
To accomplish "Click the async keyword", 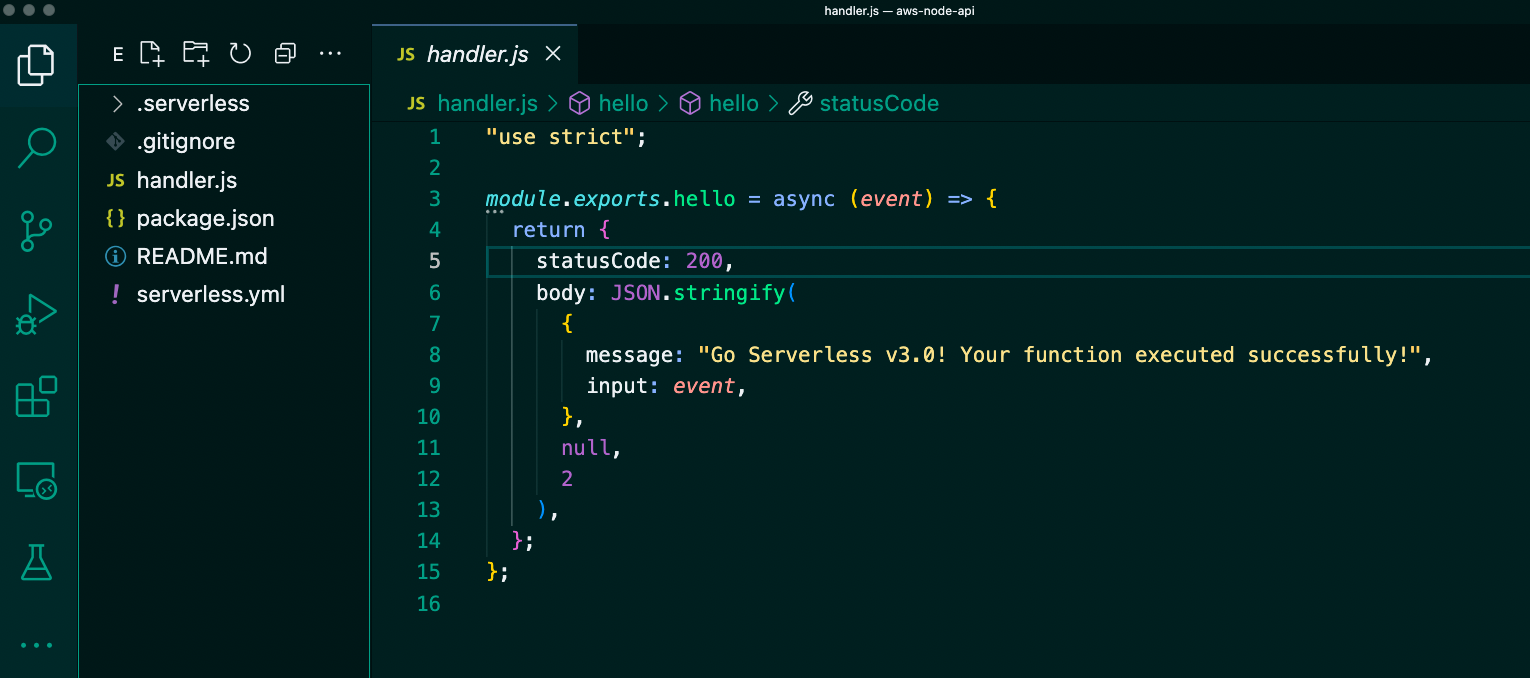I will [x=804, y=199].
